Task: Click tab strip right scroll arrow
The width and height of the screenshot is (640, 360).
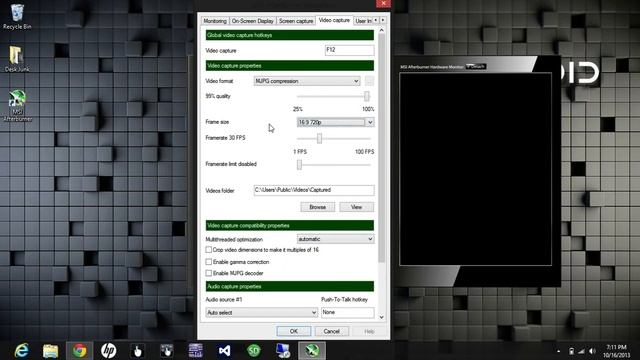Action: pos(383,20)
